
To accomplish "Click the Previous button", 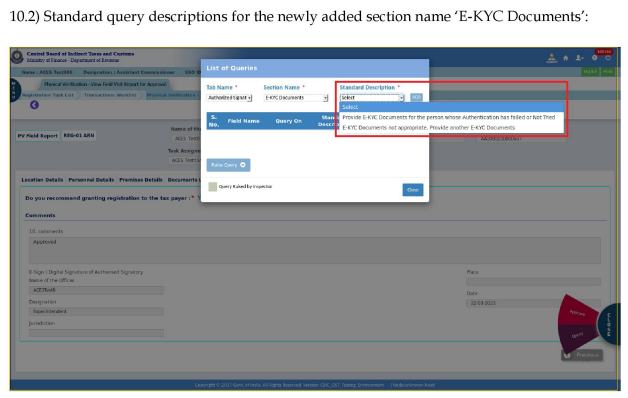I will 582,355.
